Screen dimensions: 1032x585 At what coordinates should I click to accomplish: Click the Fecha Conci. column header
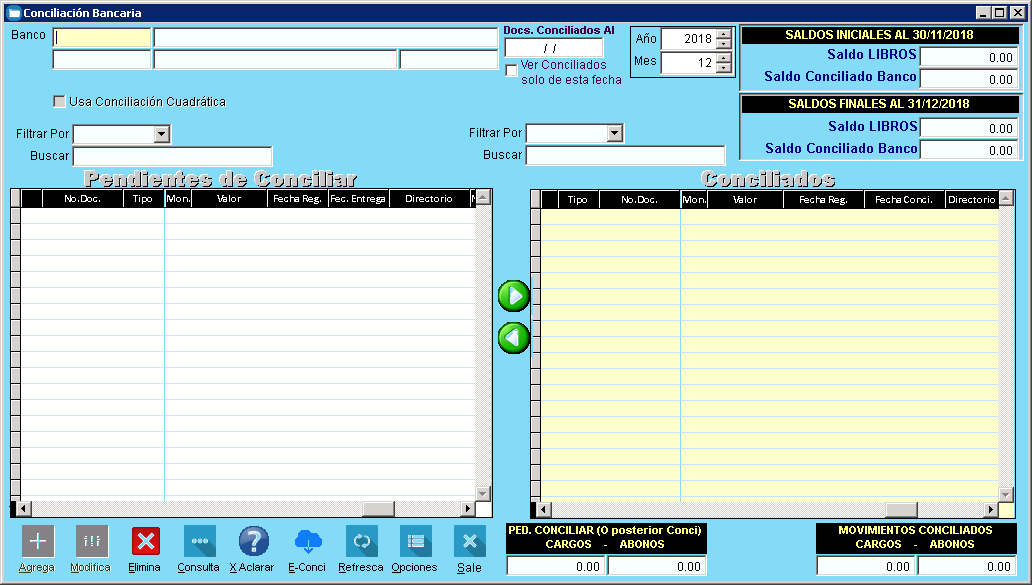pos(904,200)
